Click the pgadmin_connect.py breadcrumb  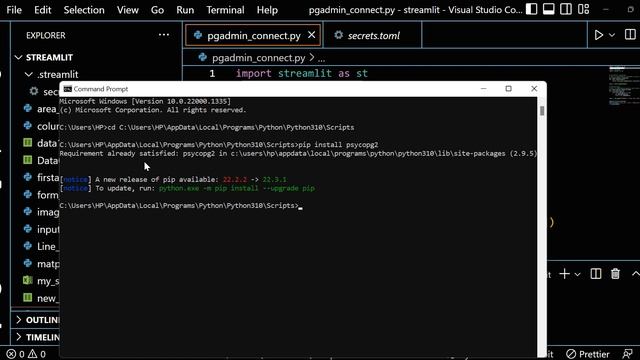[258, 58]
